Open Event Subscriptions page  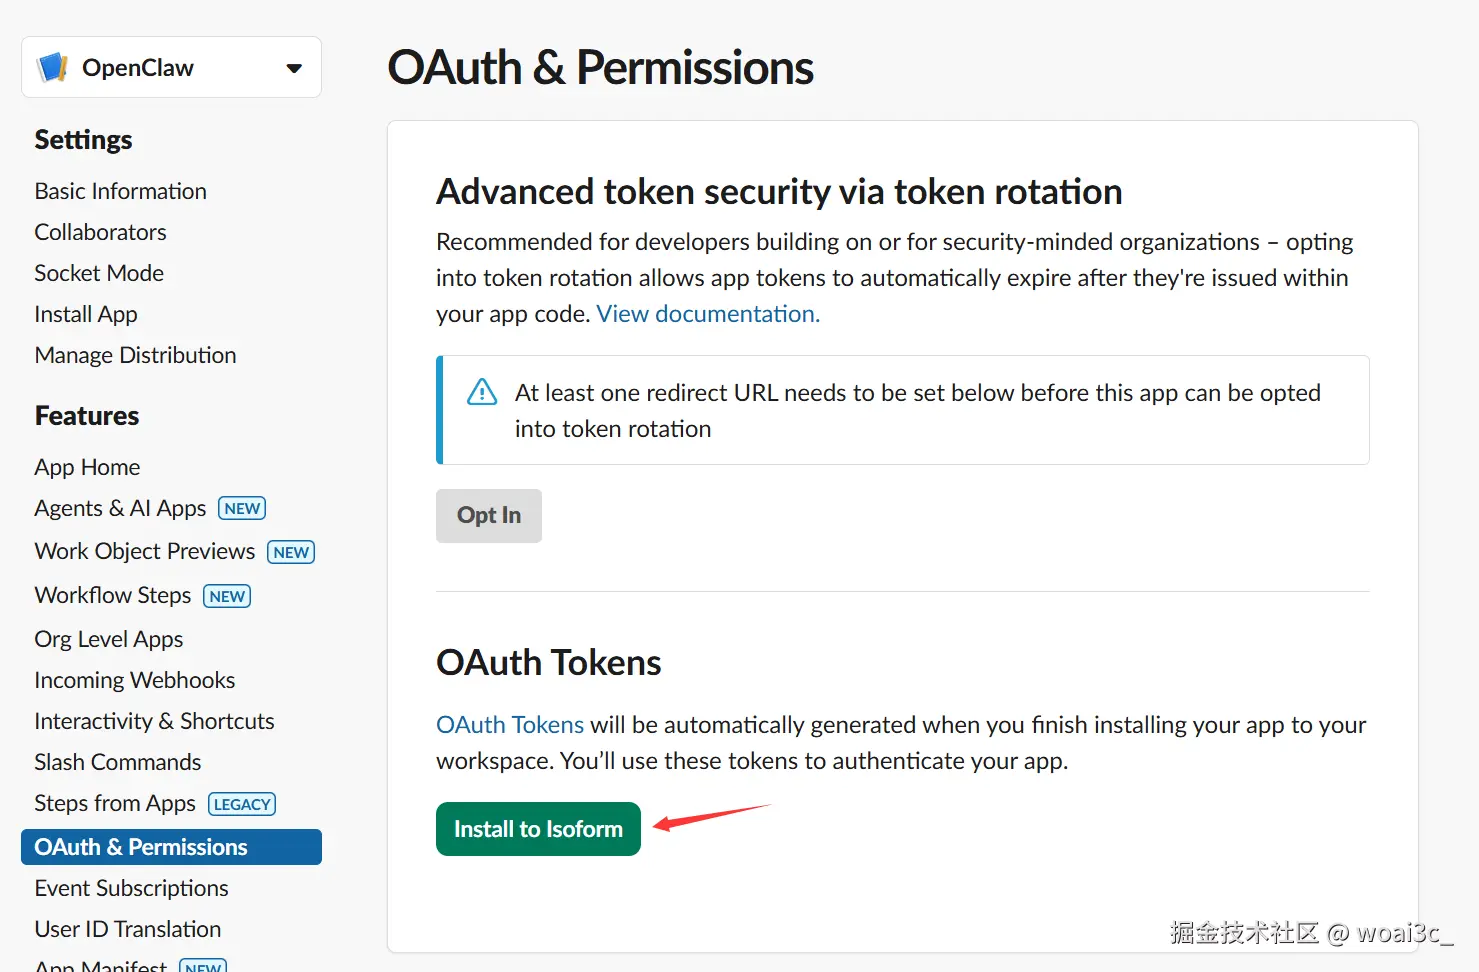pos(132,888)
